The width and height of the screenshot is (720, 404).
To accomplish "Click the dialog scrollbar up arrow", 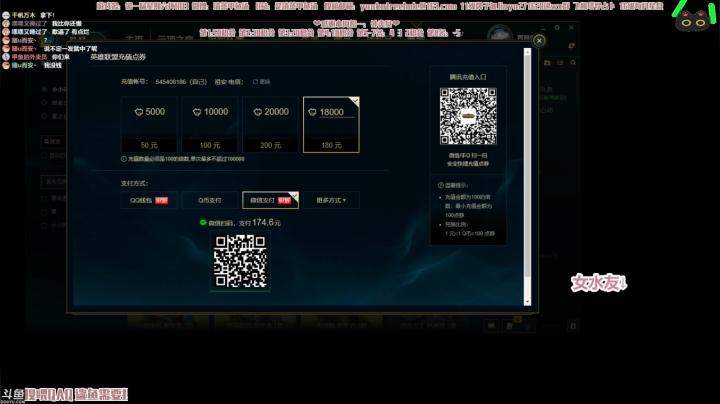I will point(527,52).
